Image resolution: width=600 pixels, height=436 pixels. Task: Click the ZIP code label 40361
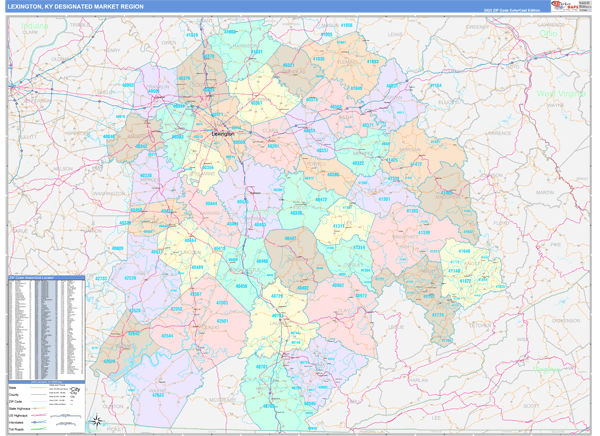click(256, 103)
